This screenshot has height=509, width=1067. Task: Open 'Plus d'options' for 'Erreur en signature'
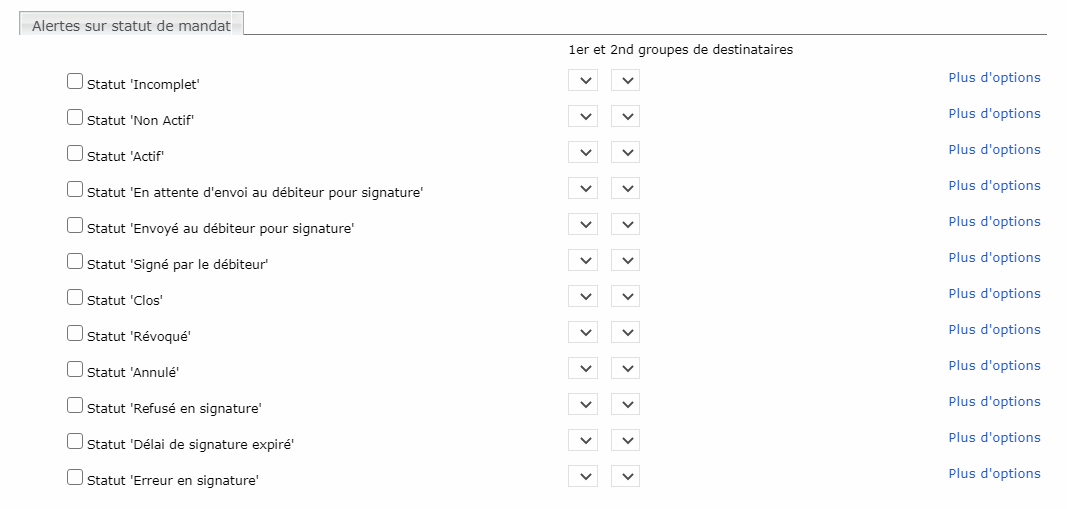994,474
